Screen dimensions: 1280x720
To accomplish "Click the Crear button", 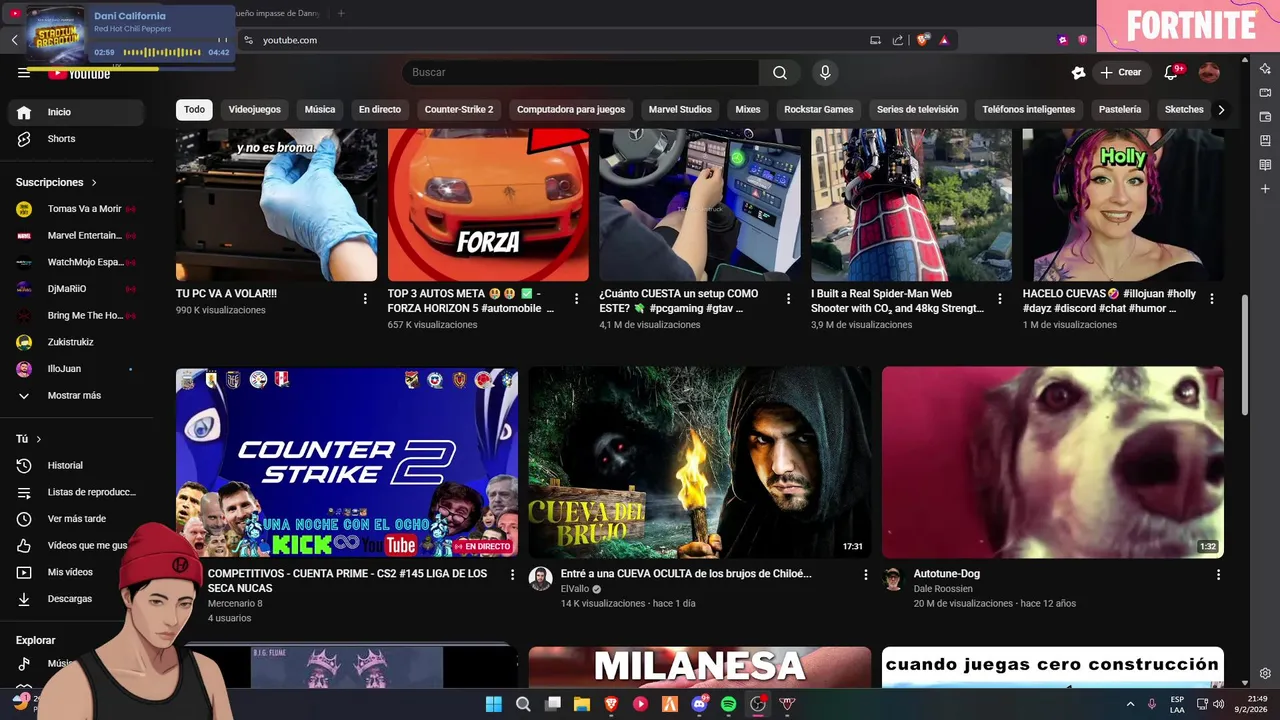I will (x=1120, y=72).
